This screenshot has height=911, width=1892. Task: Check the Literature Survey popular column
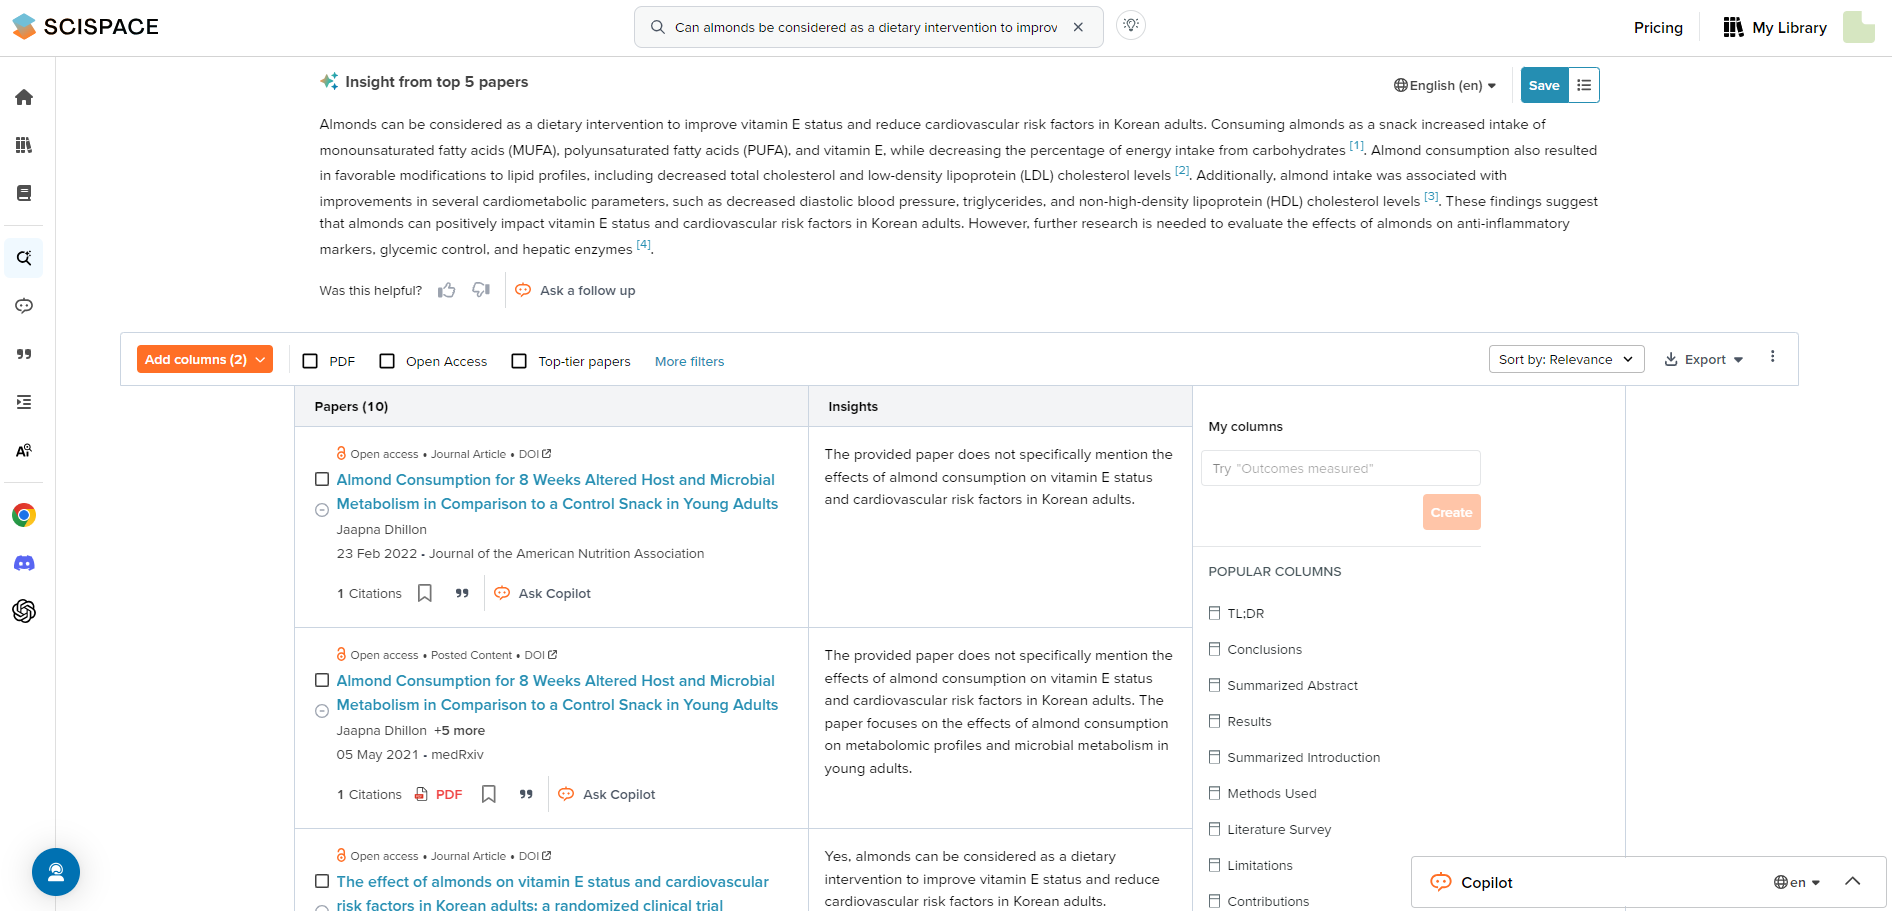(x=1214, y=829)
